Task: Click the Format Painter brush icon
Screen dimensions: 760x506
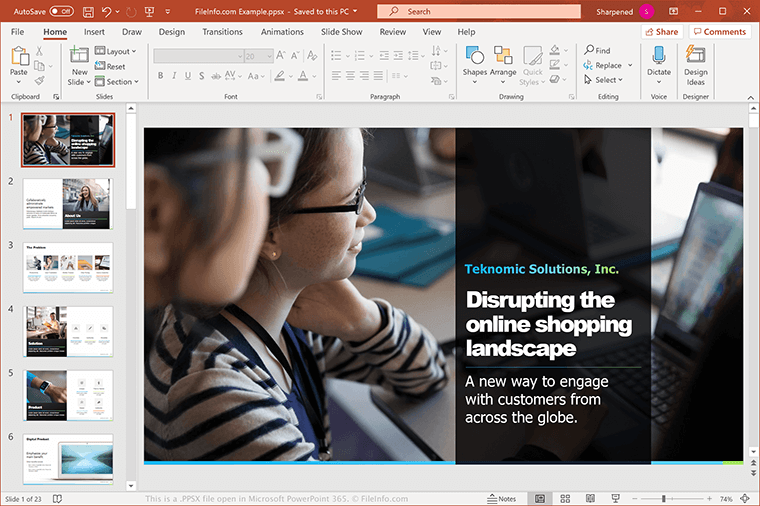Action: (40, 80)
